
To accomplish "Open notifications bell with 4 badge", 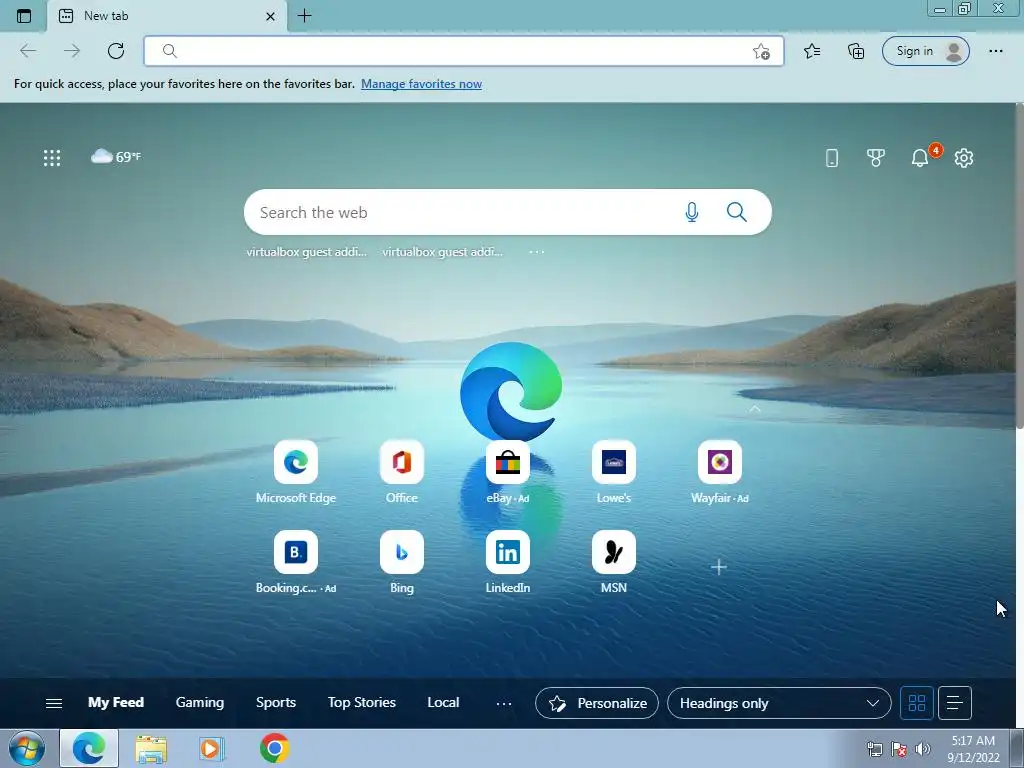I will 920,157.
